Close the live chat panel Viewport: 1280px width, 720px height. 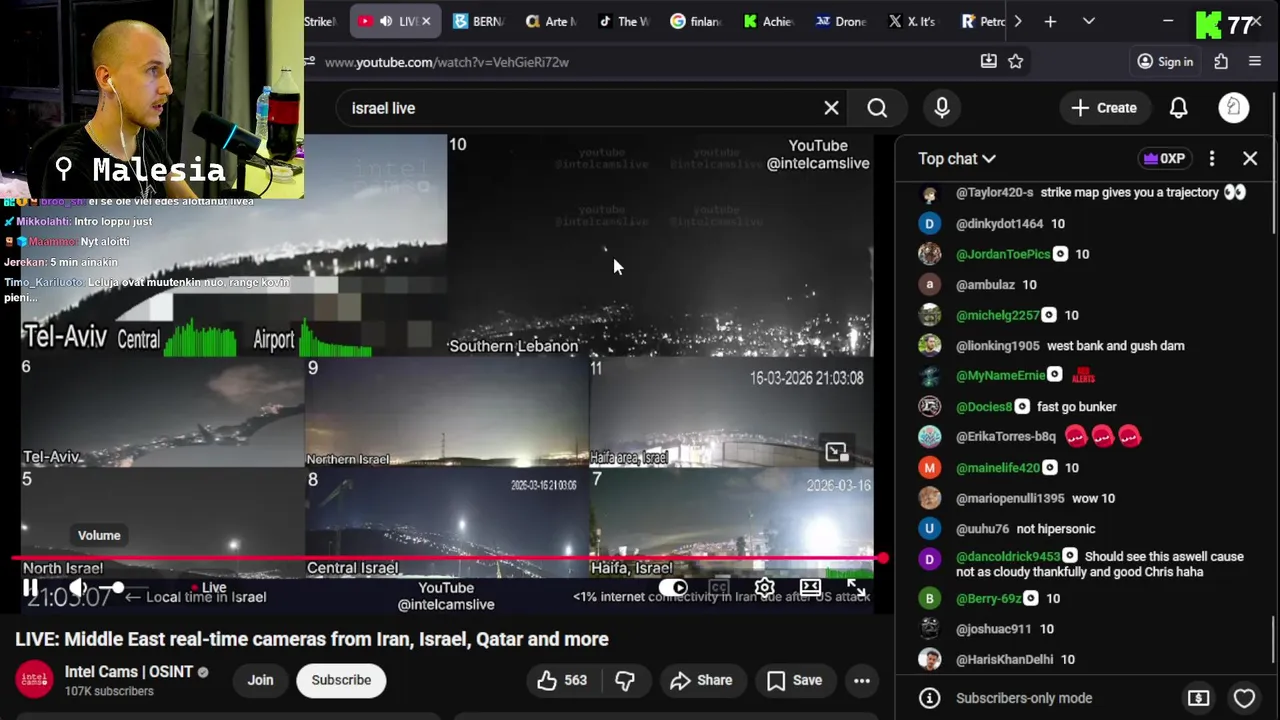pos(1250,159)
